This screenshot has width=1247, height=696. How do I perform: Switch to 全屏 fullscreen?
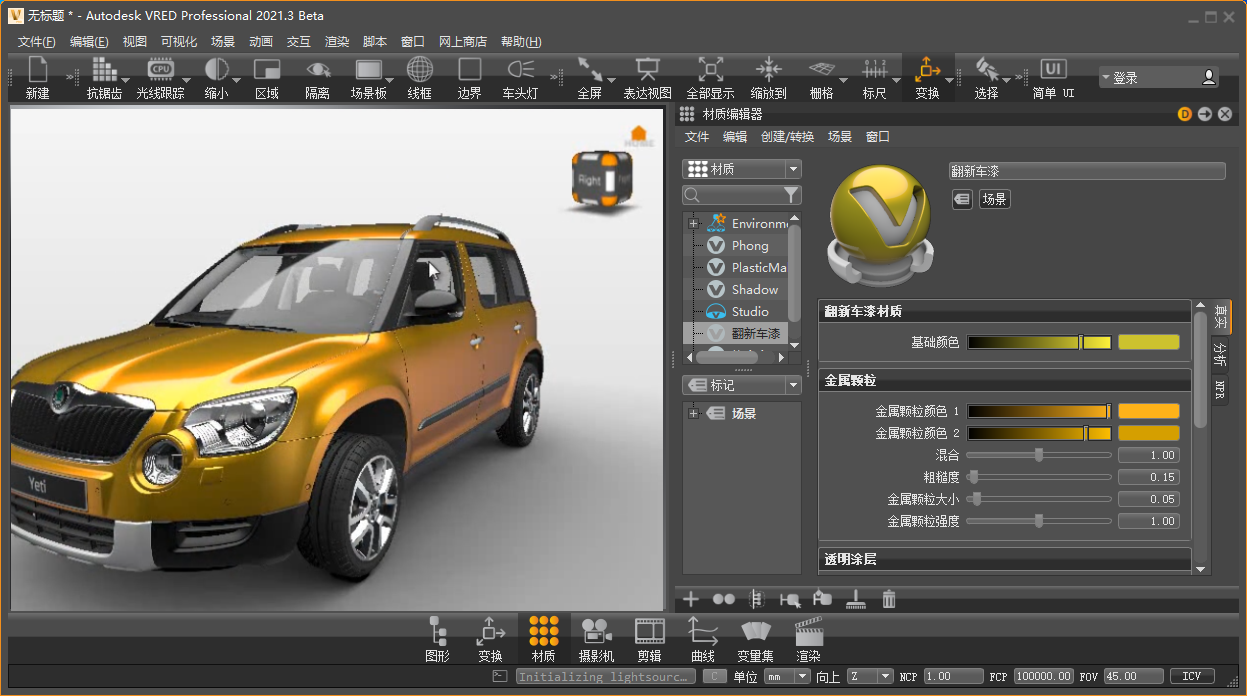click(x=590, y=78)
